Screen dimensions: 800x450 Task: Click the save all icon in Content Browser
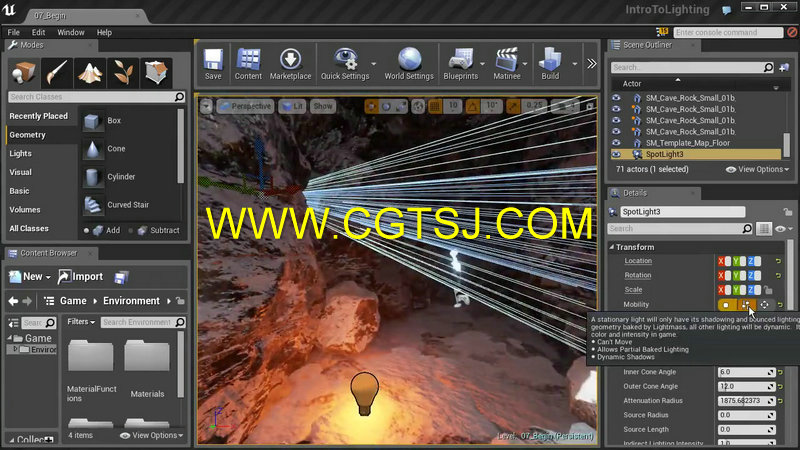point(121,277)
